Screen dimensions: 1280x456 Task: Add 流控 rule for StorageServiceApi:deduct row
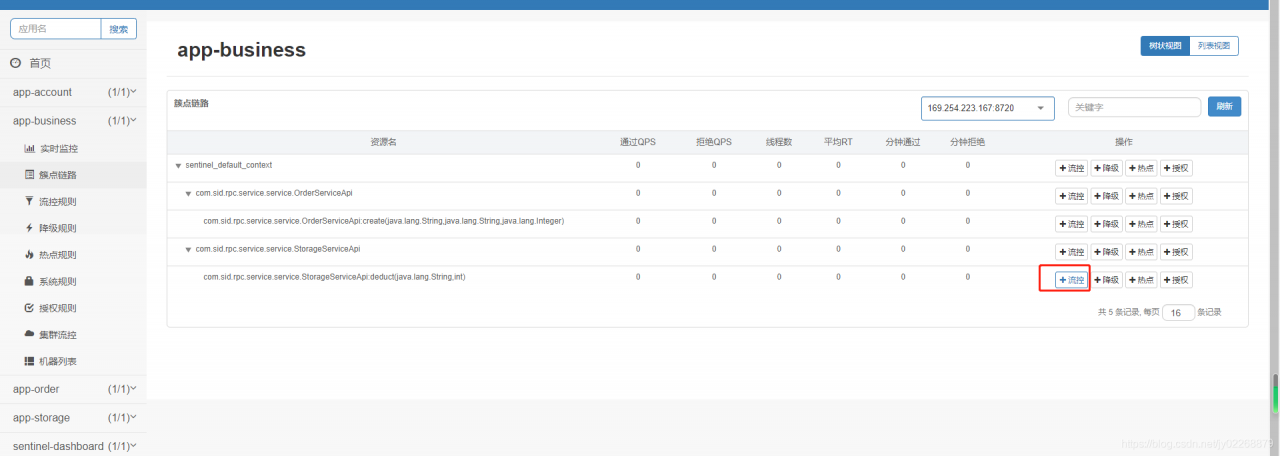coord(1071,280)
